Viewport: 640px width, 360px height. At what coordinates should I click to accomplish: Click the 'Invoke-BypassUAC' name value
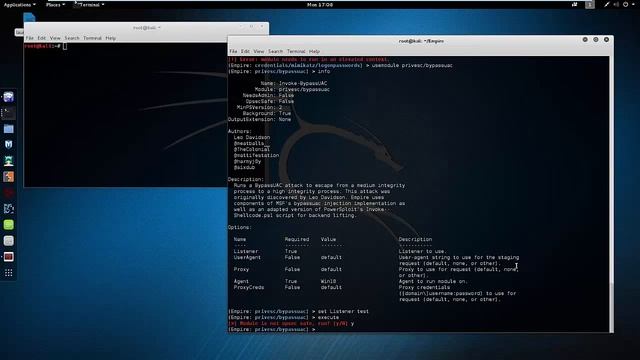click(x=303, y=83)
